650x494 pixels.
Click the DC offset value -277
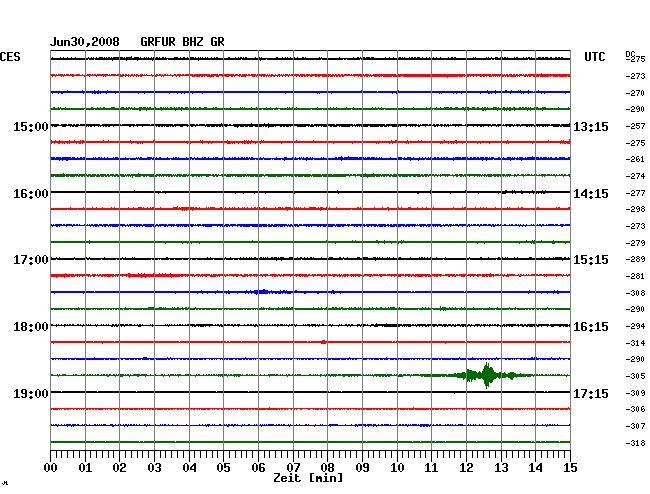pyautogui.click(x=635, y=193)
